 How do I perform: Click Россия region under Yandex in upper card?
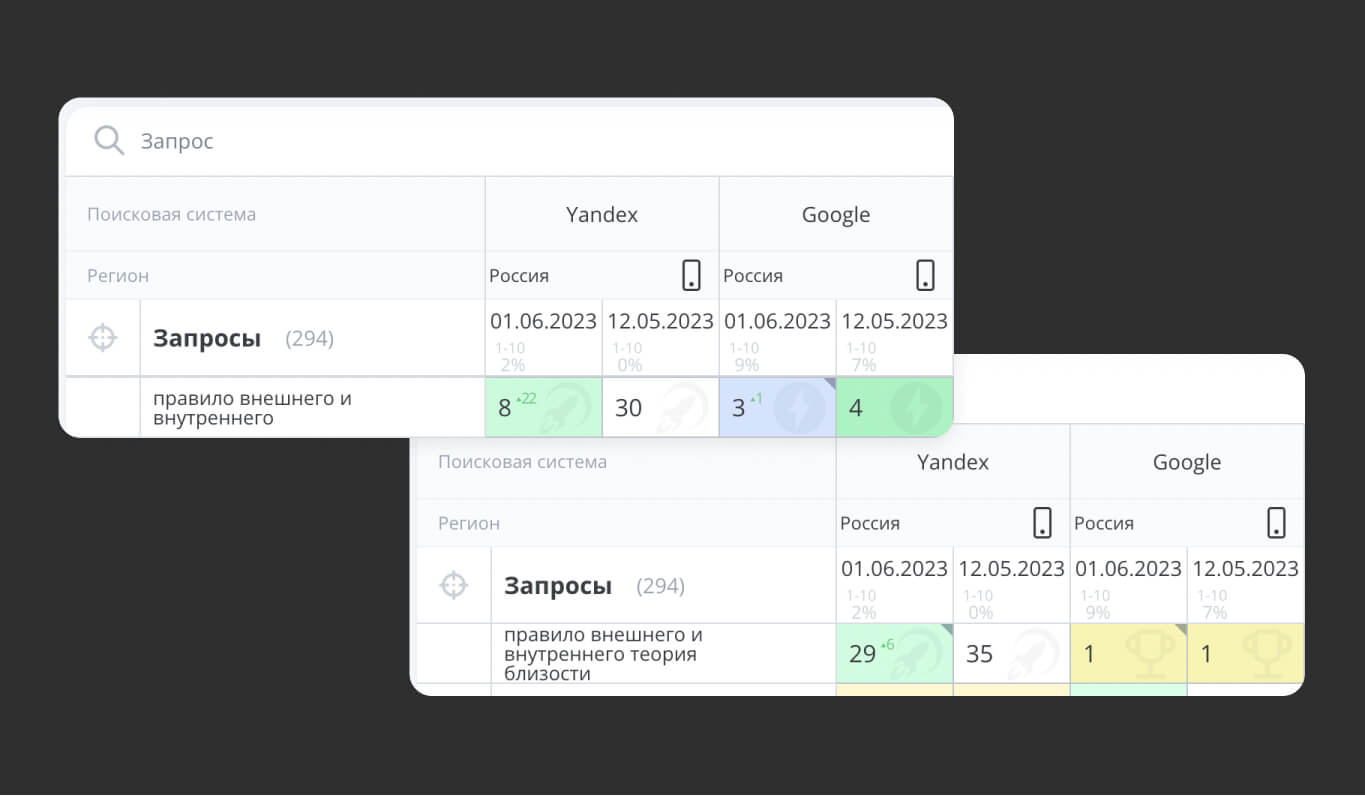519,276
